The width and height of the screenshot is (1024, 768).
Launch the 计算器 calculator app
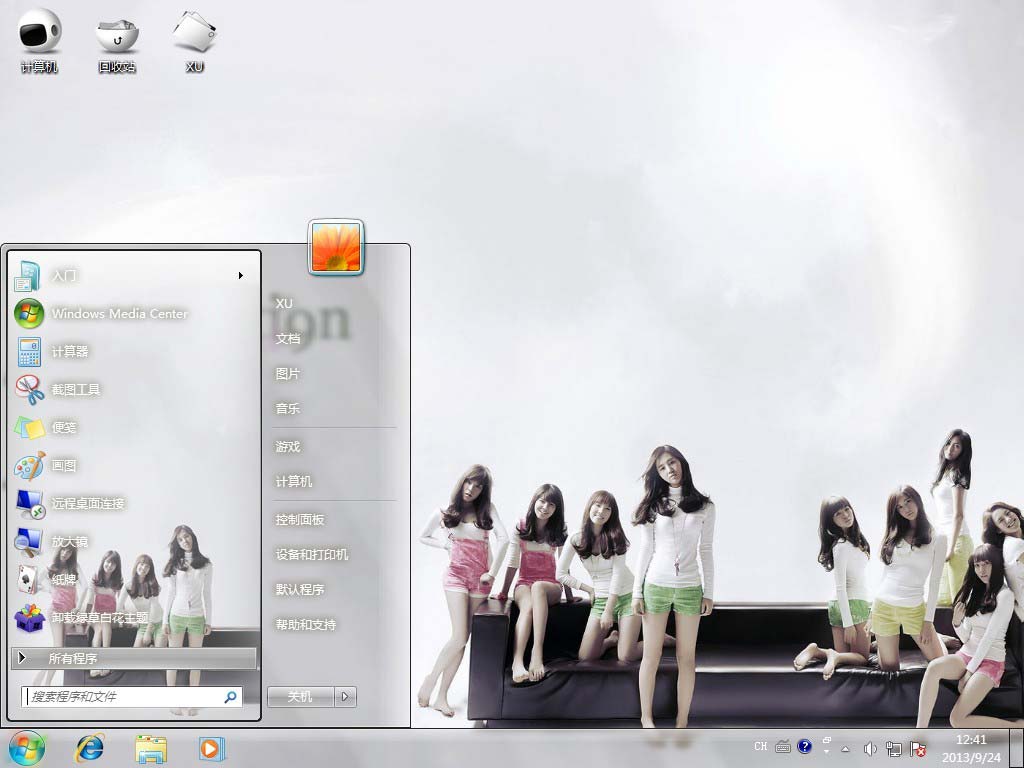(x=70, y=352)
